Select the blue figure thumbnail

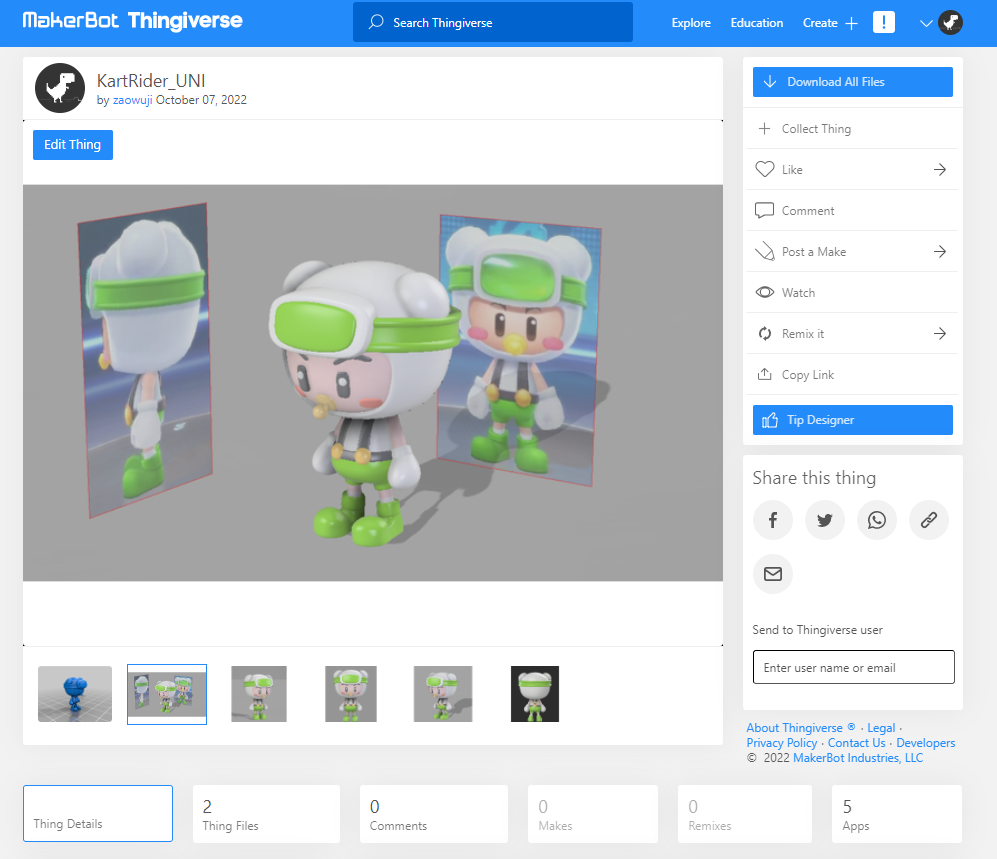click(75, 694)
